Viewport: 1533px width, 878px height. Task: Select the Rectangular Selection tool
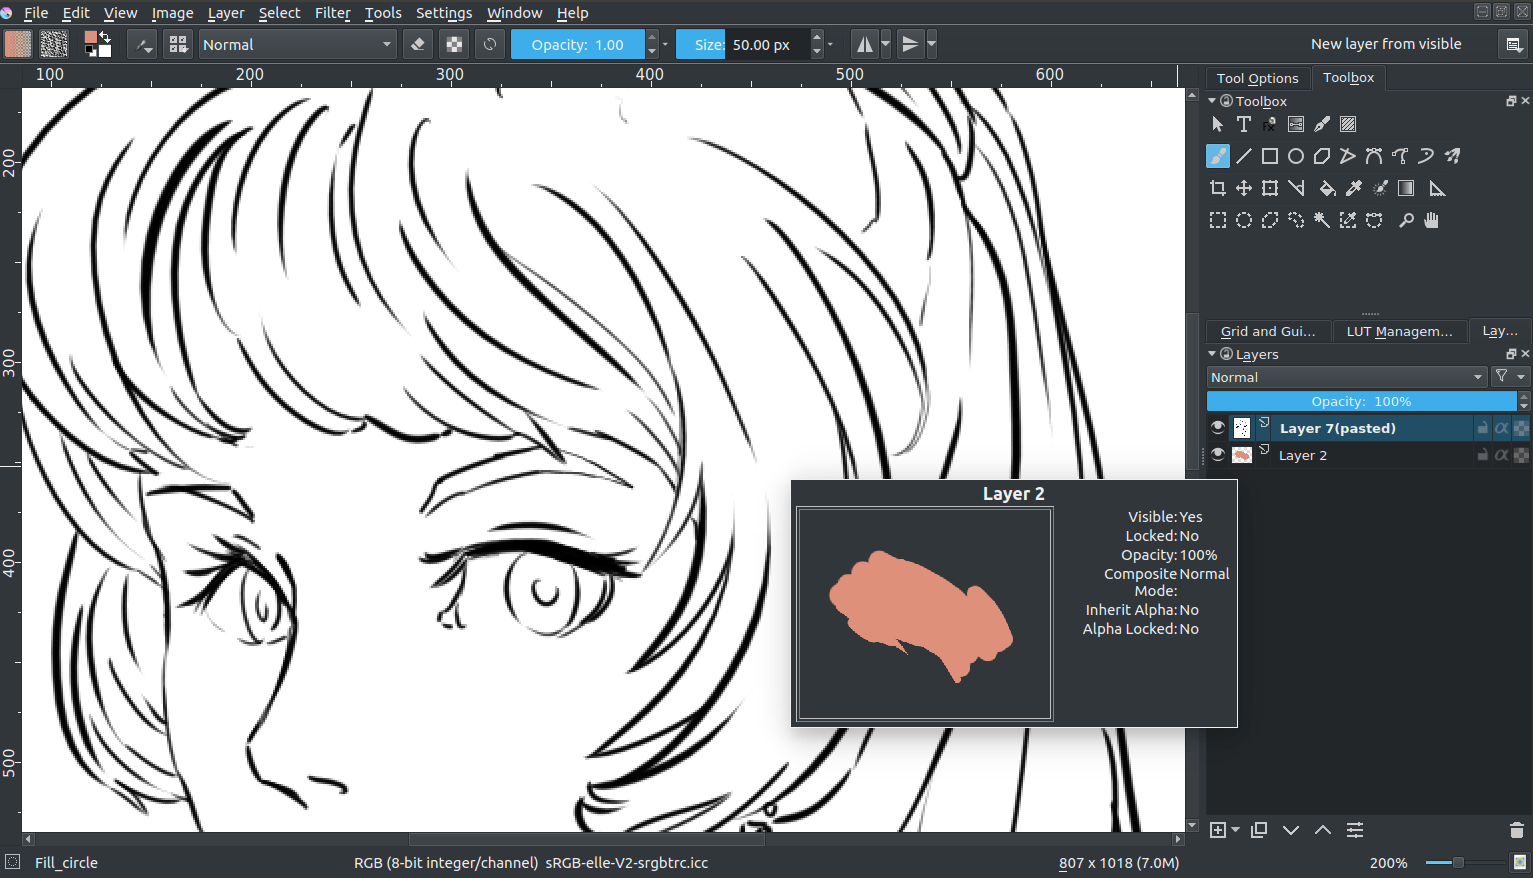pyautogui.click(x=1218, y=220)
